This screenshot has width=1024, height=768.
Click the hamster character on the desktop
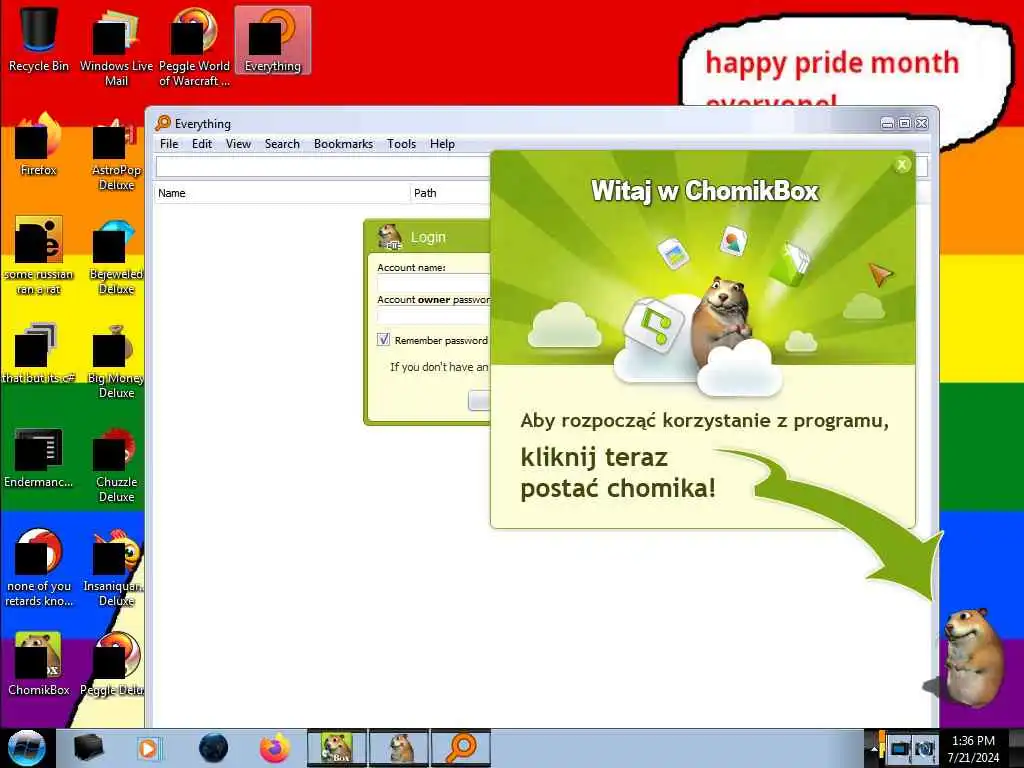tap(973, 656)
